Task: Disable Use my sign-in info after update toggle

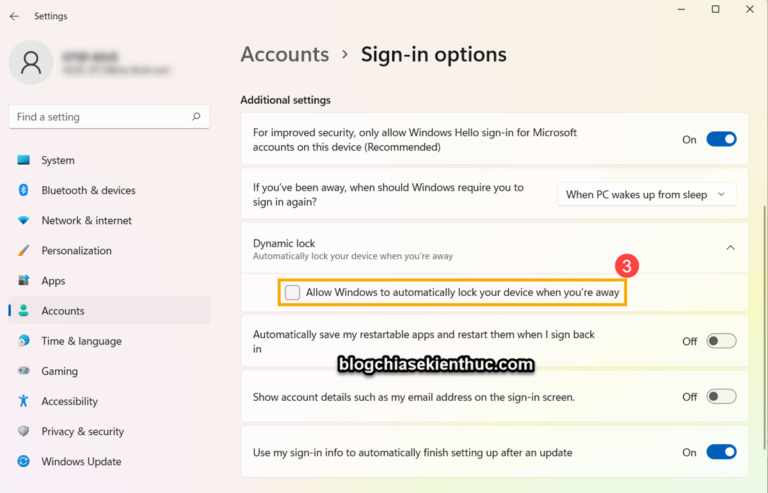Action: 721,452
